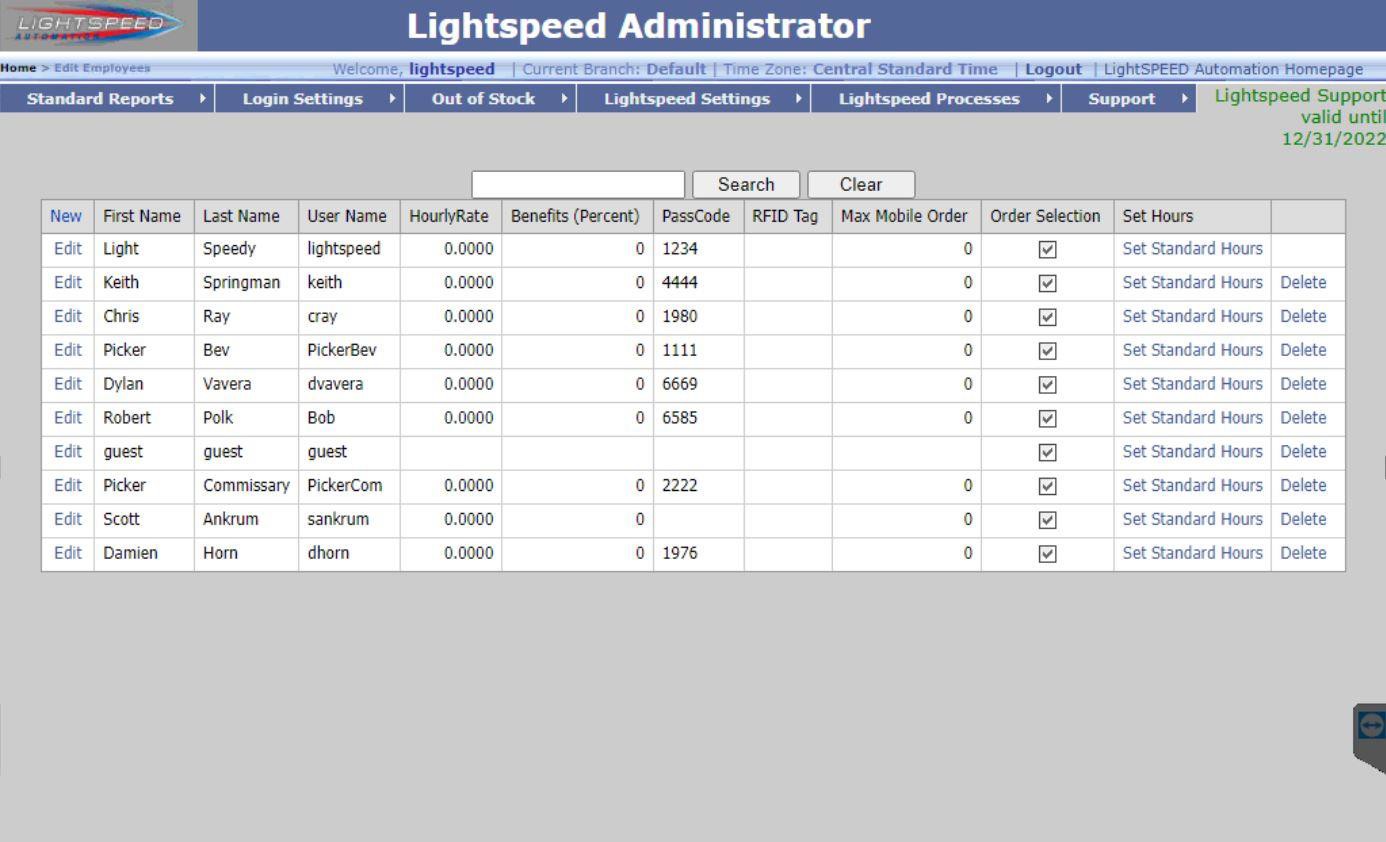Click the Edit Employees breadcrumb text
Screen dimensions: 1386x842
(102, 68)
